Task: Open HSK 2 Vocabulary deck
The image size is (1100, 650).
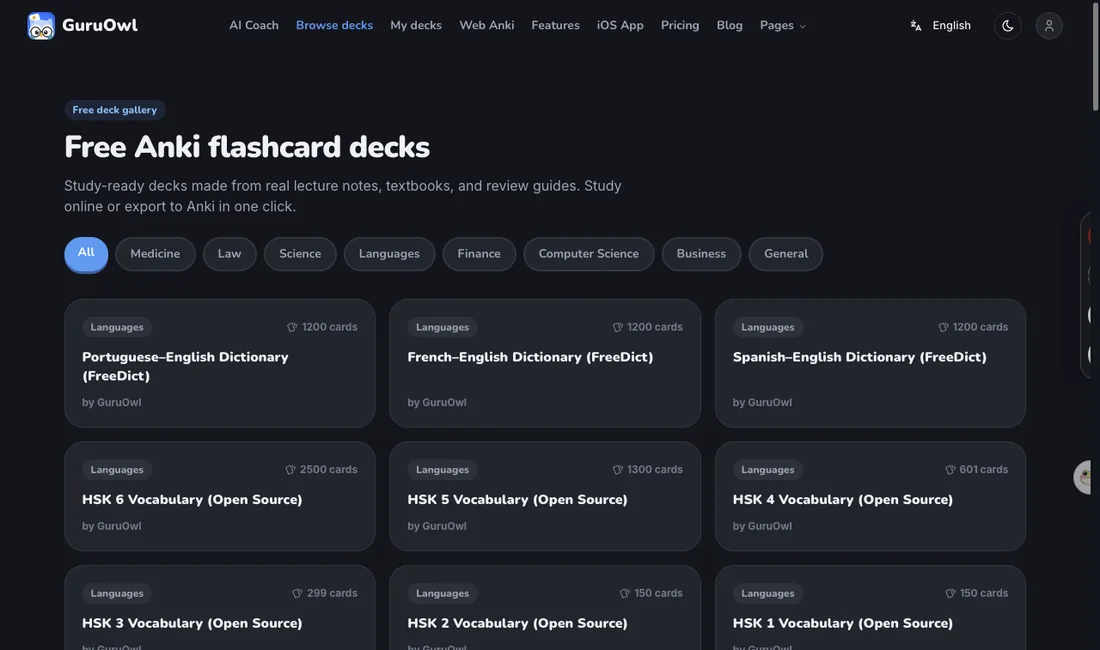Action: point(545,609)
